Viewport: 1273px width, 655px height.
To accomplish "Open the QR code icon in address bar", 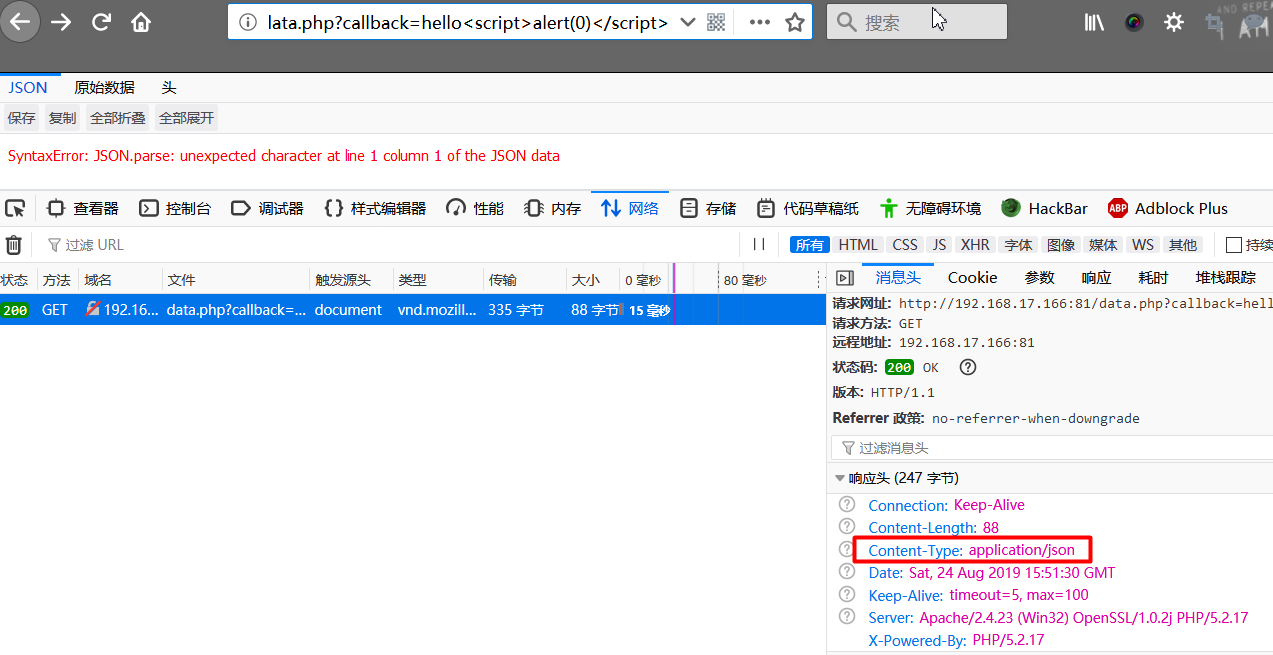I will (716, 22).
